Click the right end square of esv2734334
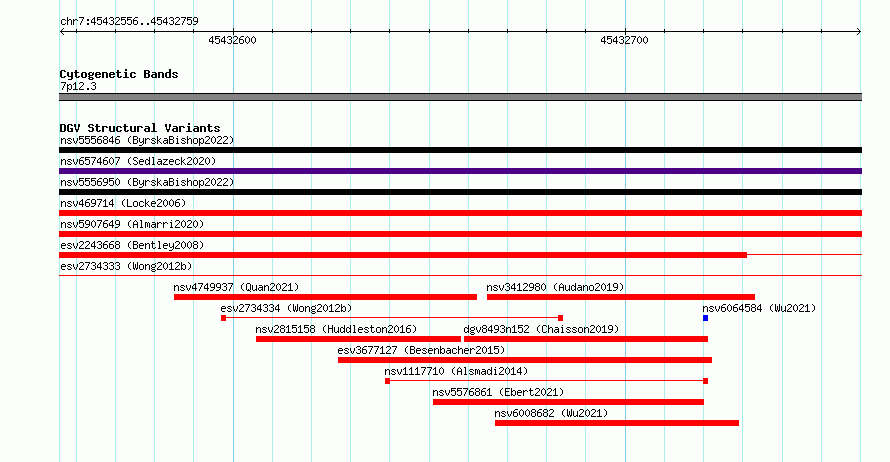The image size is (890, 462). [x=560, y=318]
